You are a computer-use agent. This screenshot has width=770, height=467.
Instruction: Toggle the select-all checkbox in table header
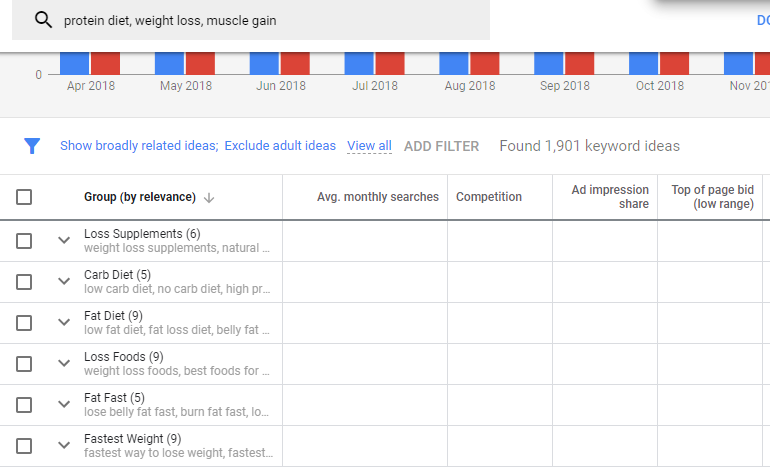pyautogui.click(x=24, y=197)
